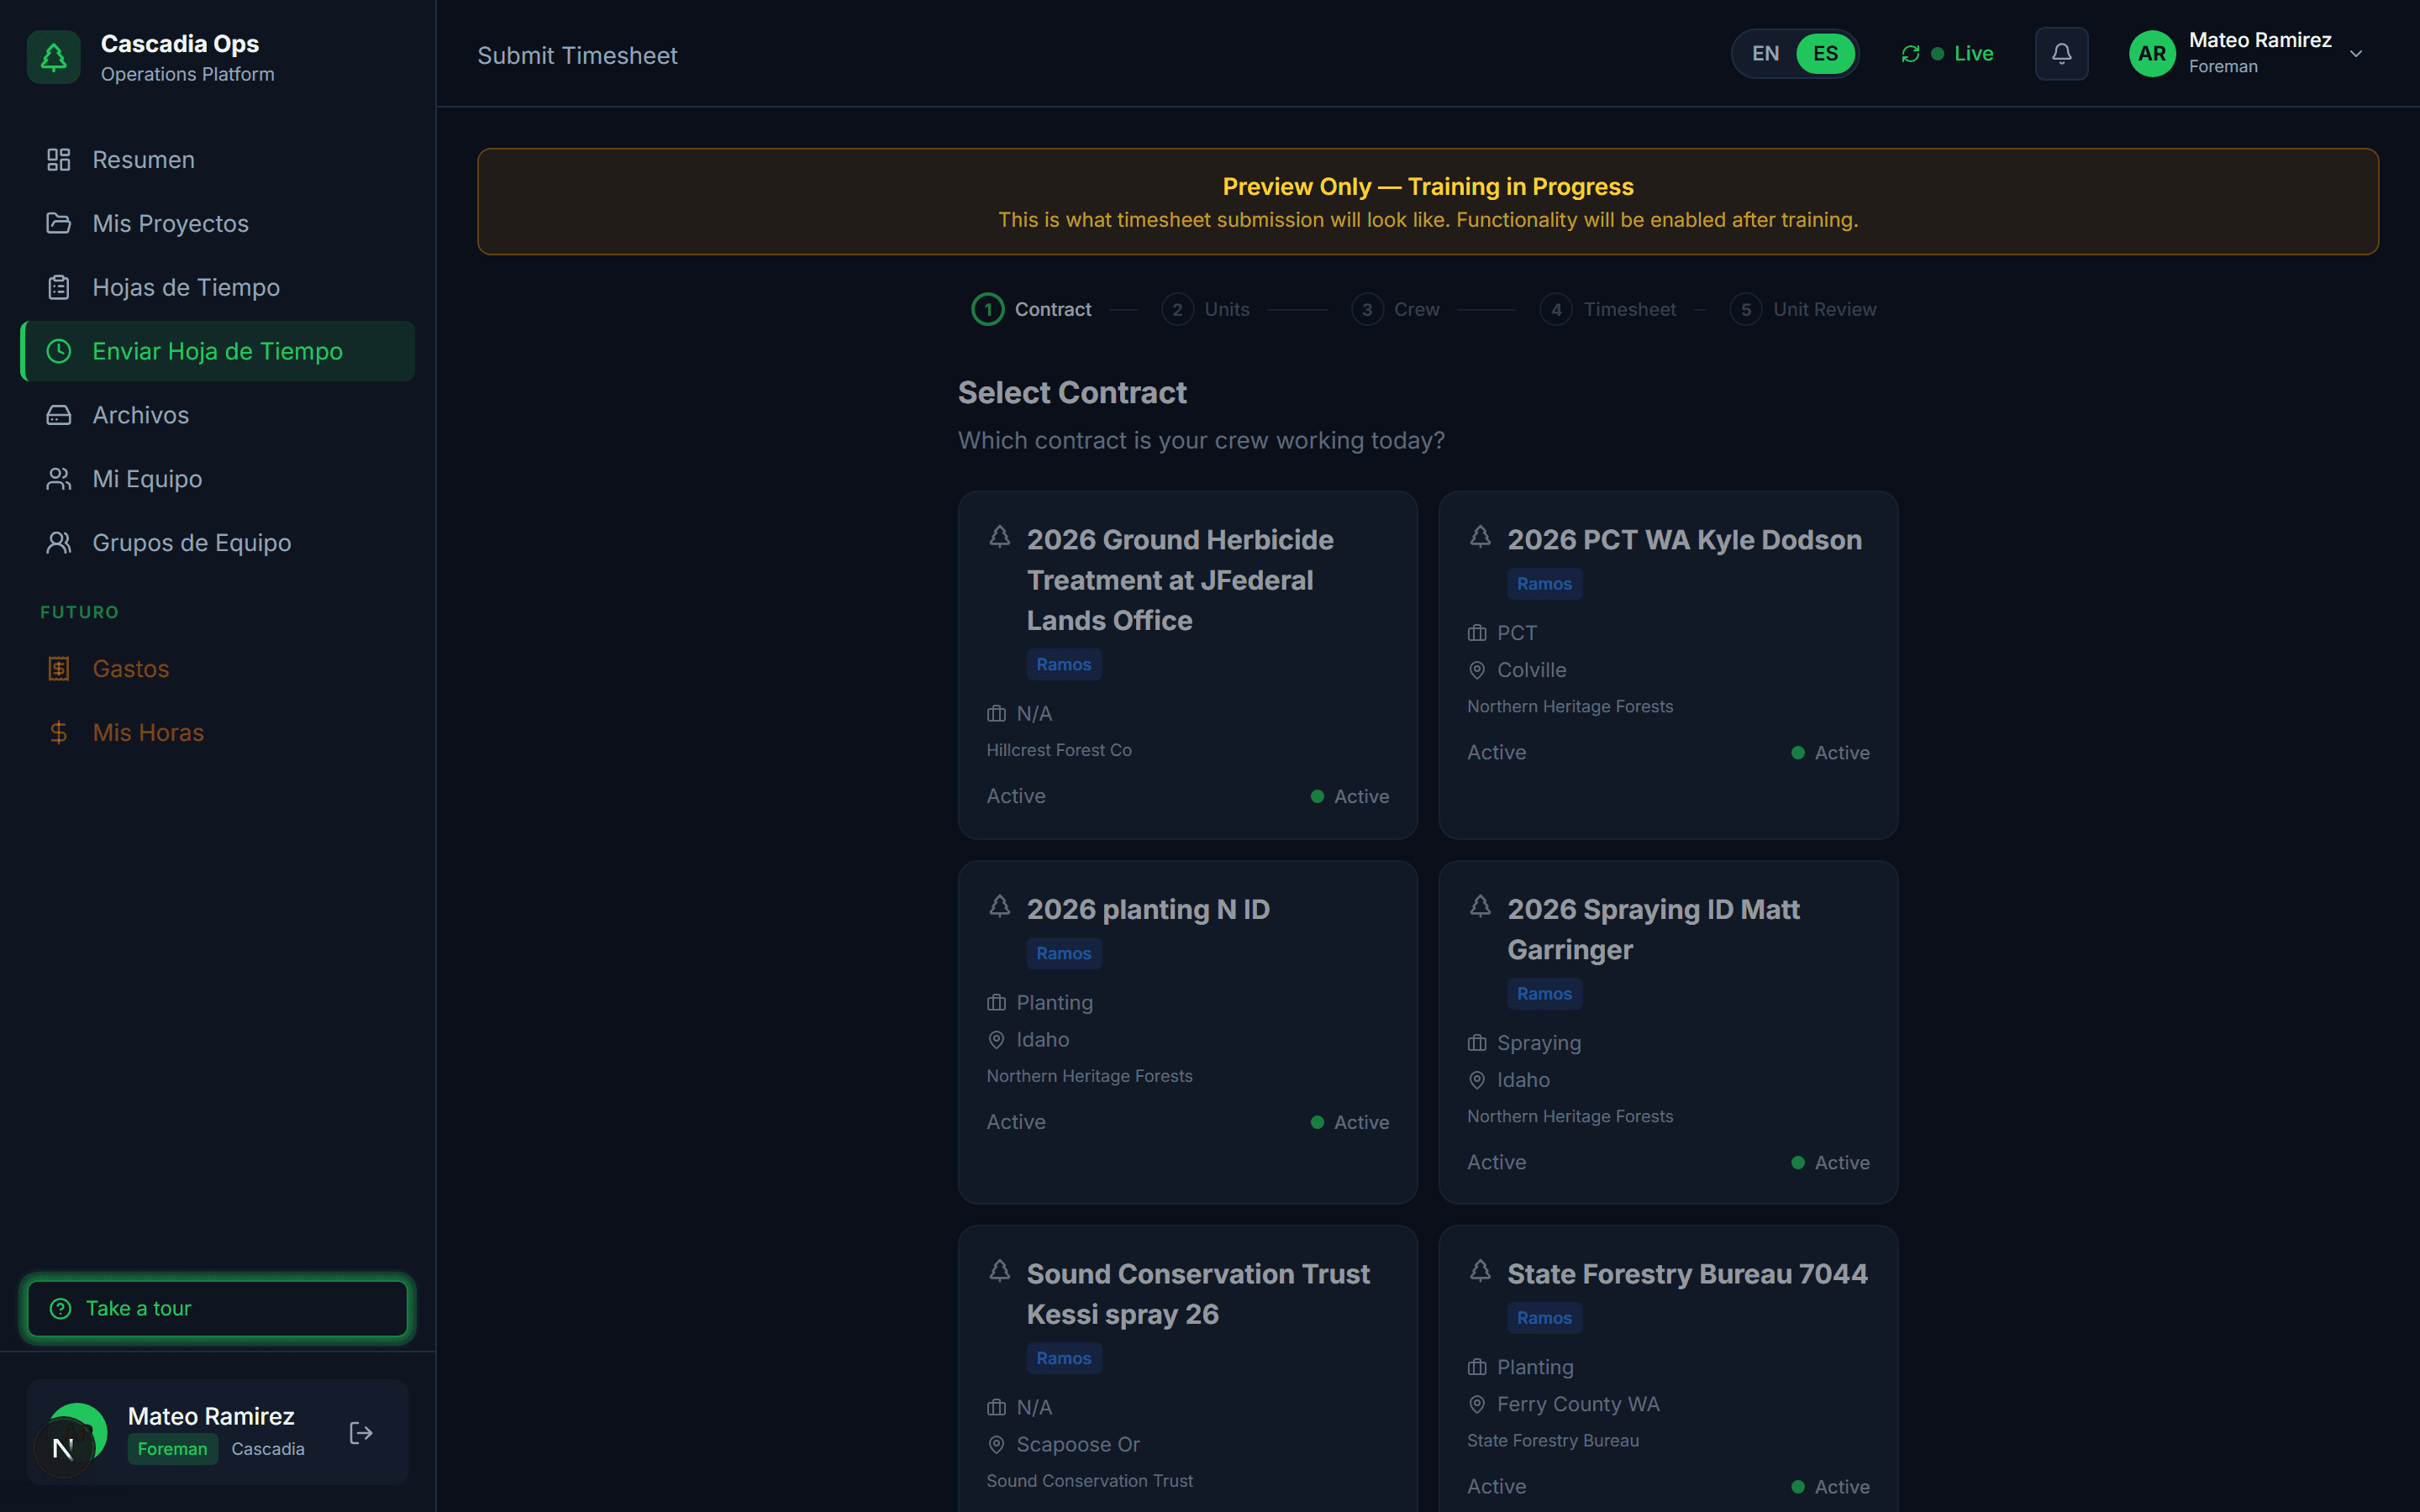Click the 'Scapoose Or' location text

pos(1078,1445)
